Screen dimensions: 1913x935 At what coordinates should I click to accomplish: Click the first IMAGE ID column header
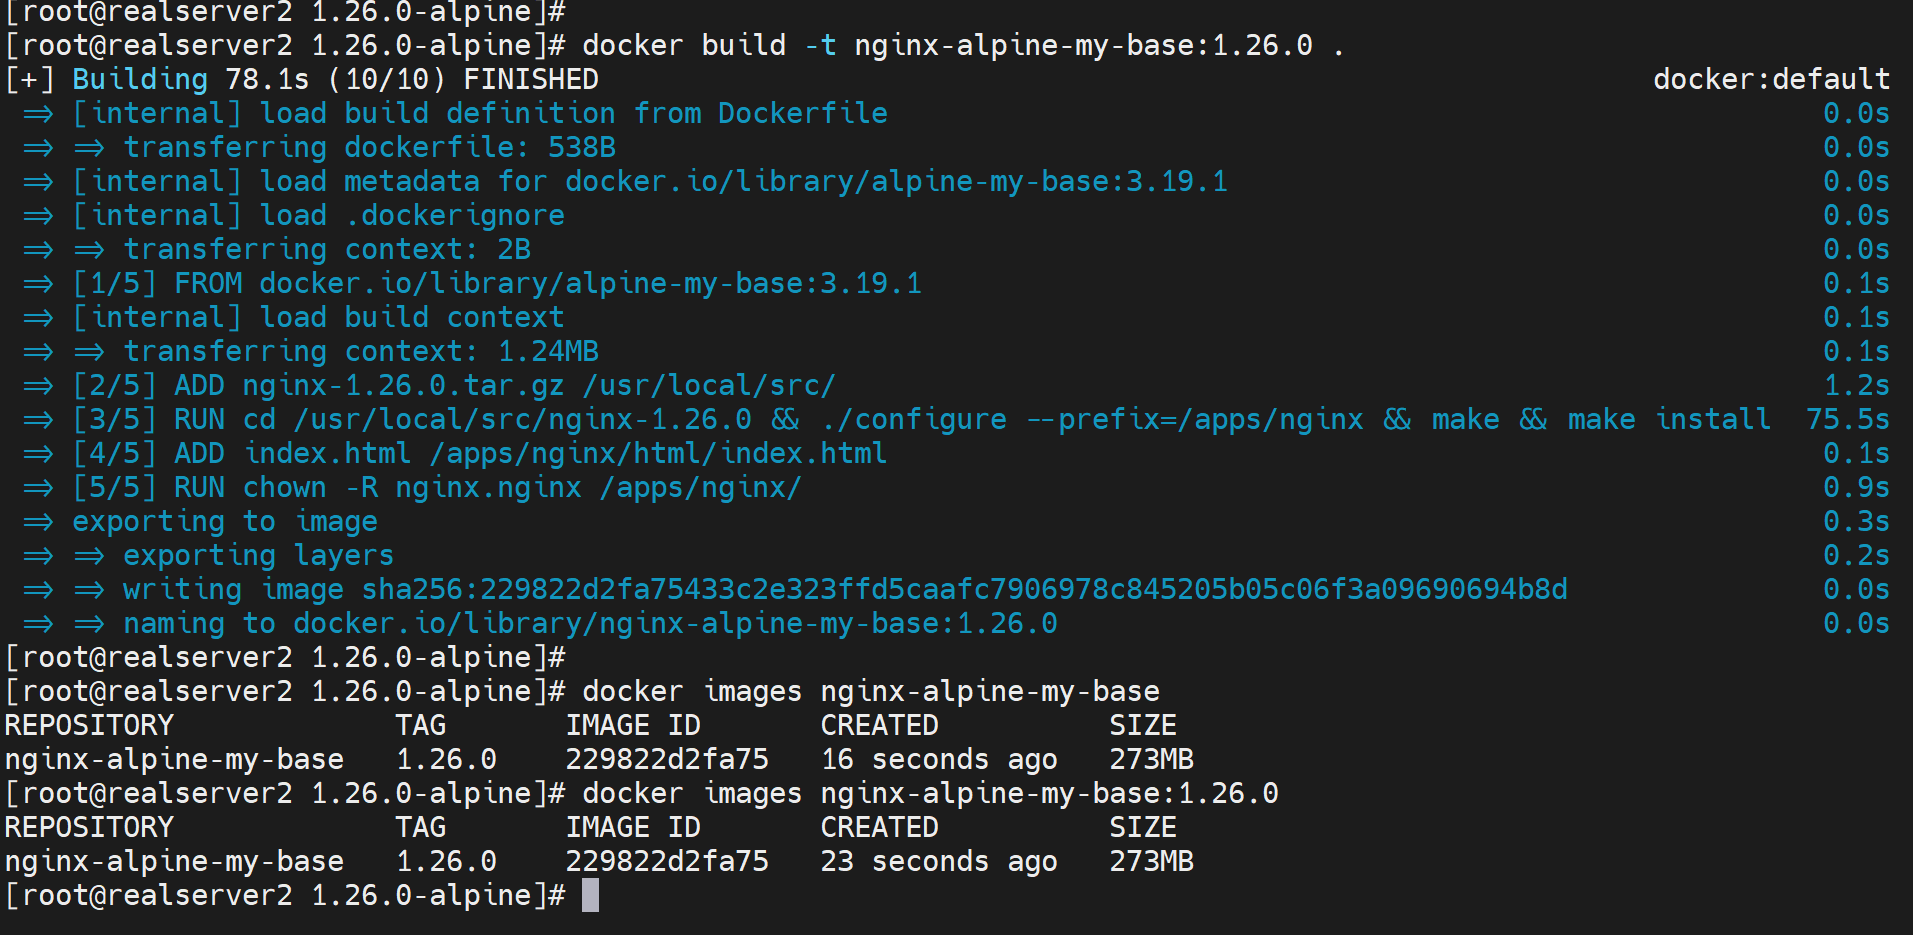tap(633, 725)
